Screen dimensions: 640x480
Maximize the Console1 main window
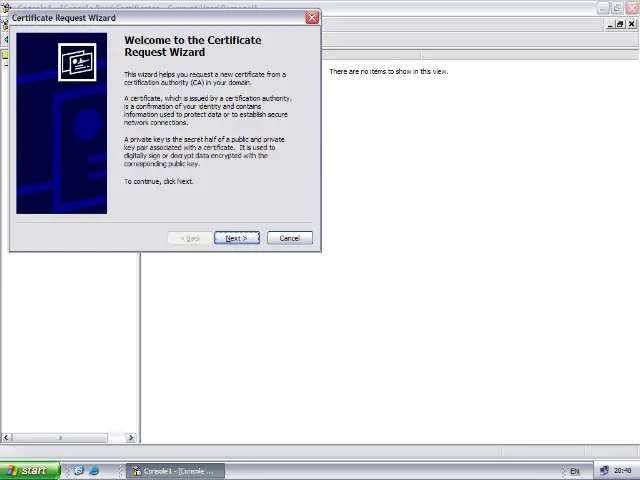(x=617, y=8)
